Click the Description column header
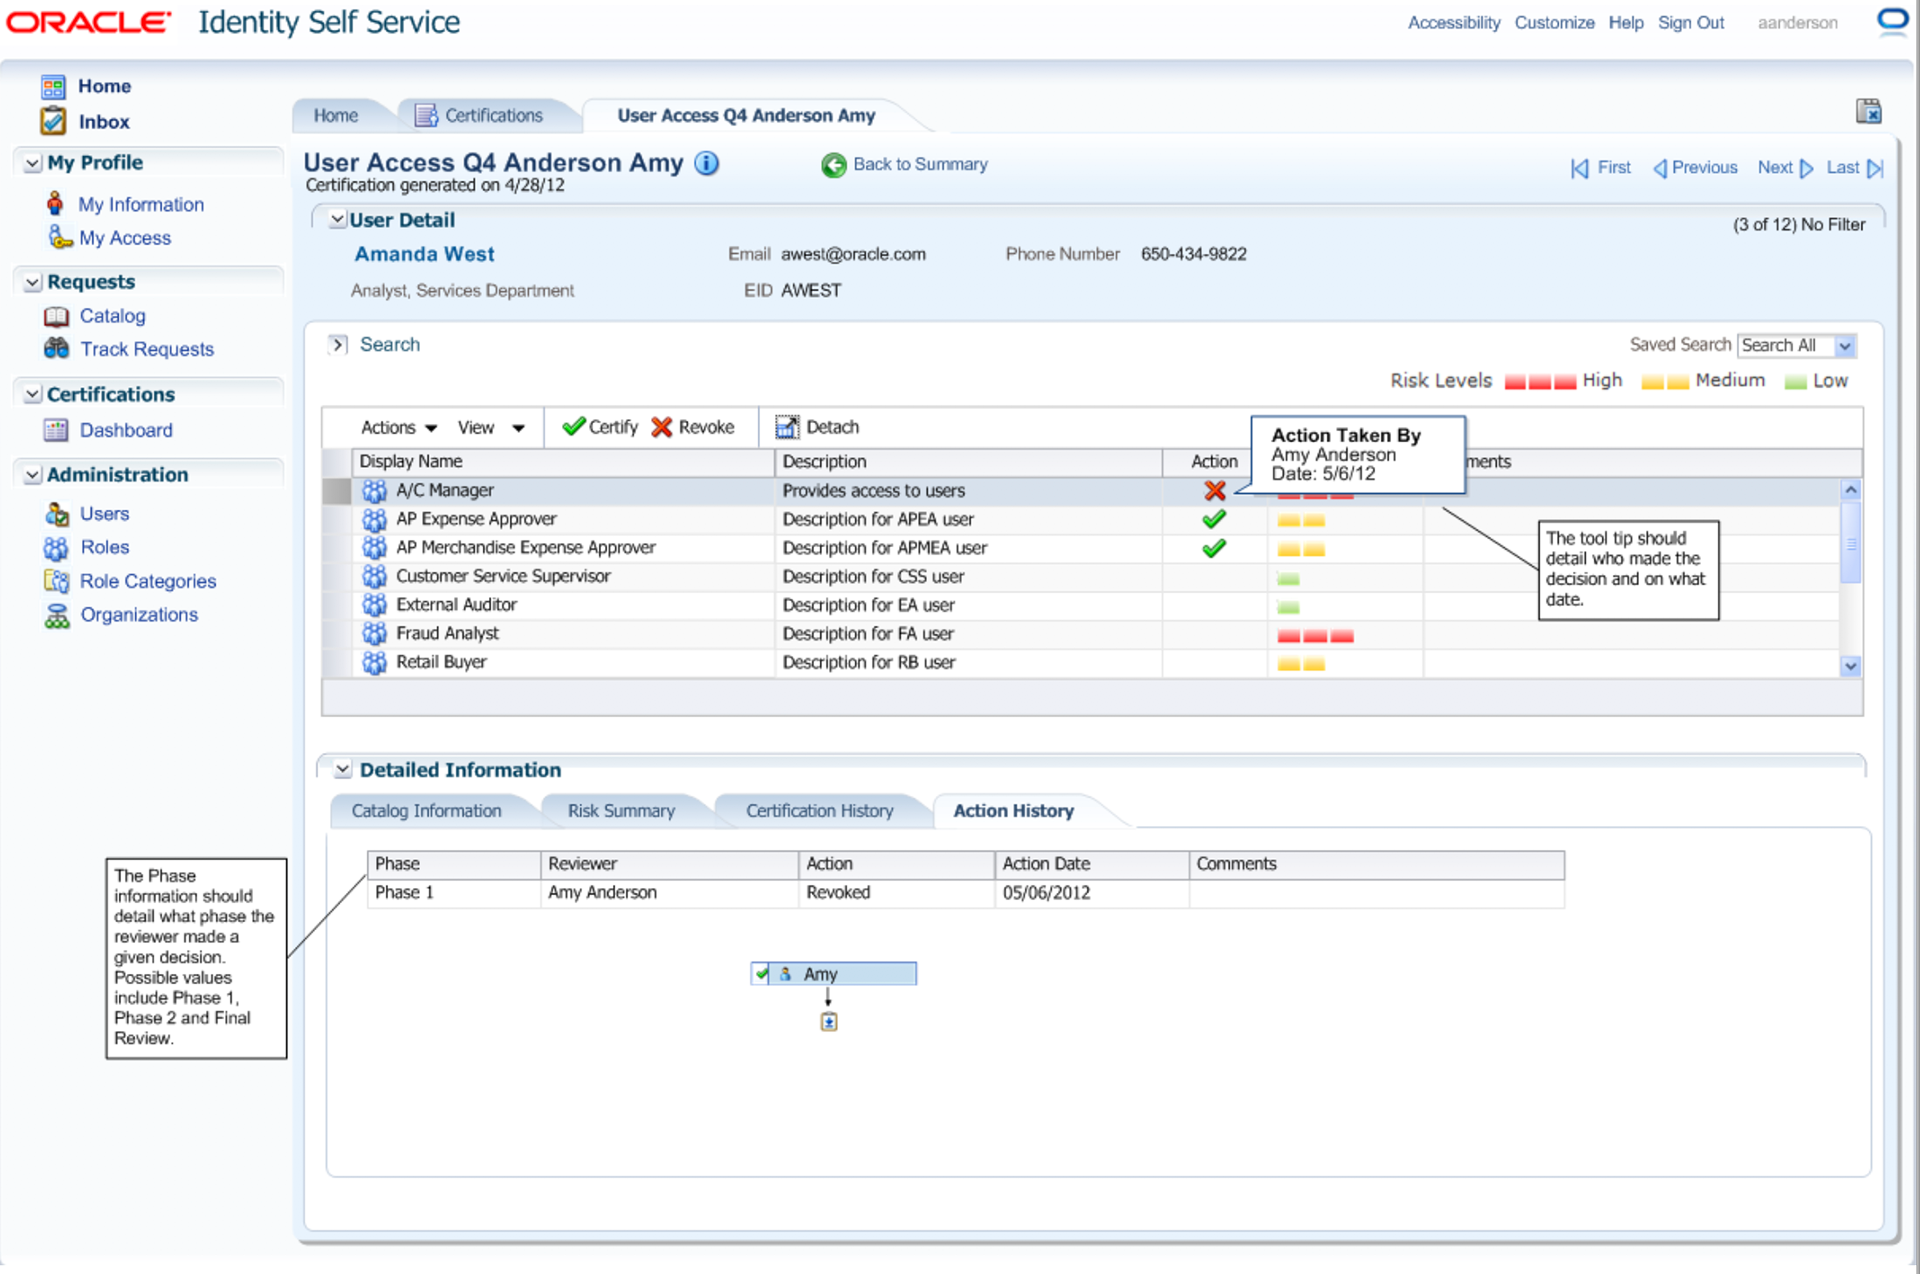This screenshot has height=1274, width=1920. tap(968, 462)
